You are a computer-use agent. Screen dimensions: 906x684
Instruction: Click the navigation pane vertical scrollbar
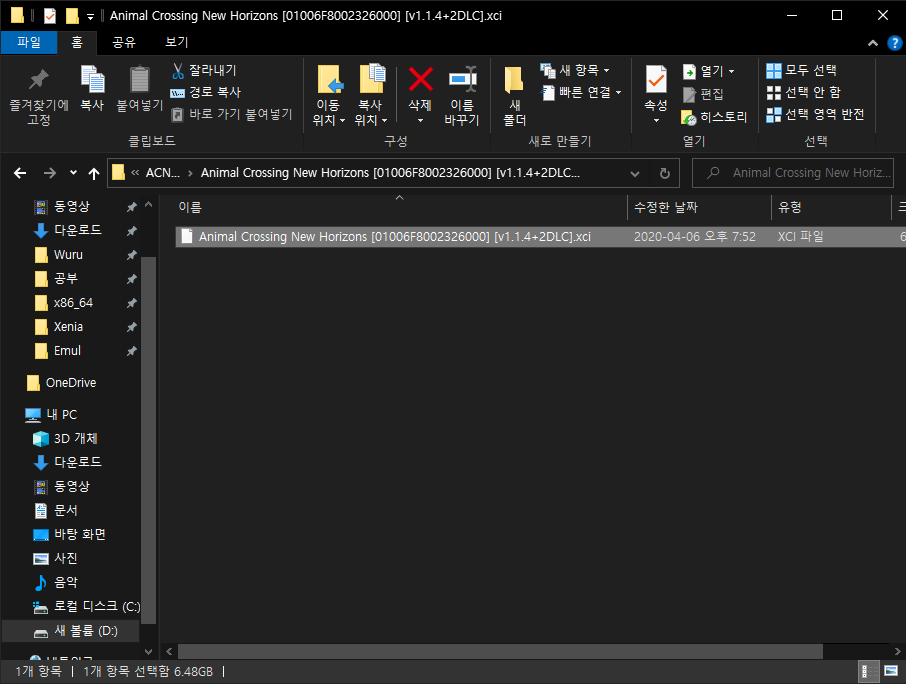(x=148, y=440)
